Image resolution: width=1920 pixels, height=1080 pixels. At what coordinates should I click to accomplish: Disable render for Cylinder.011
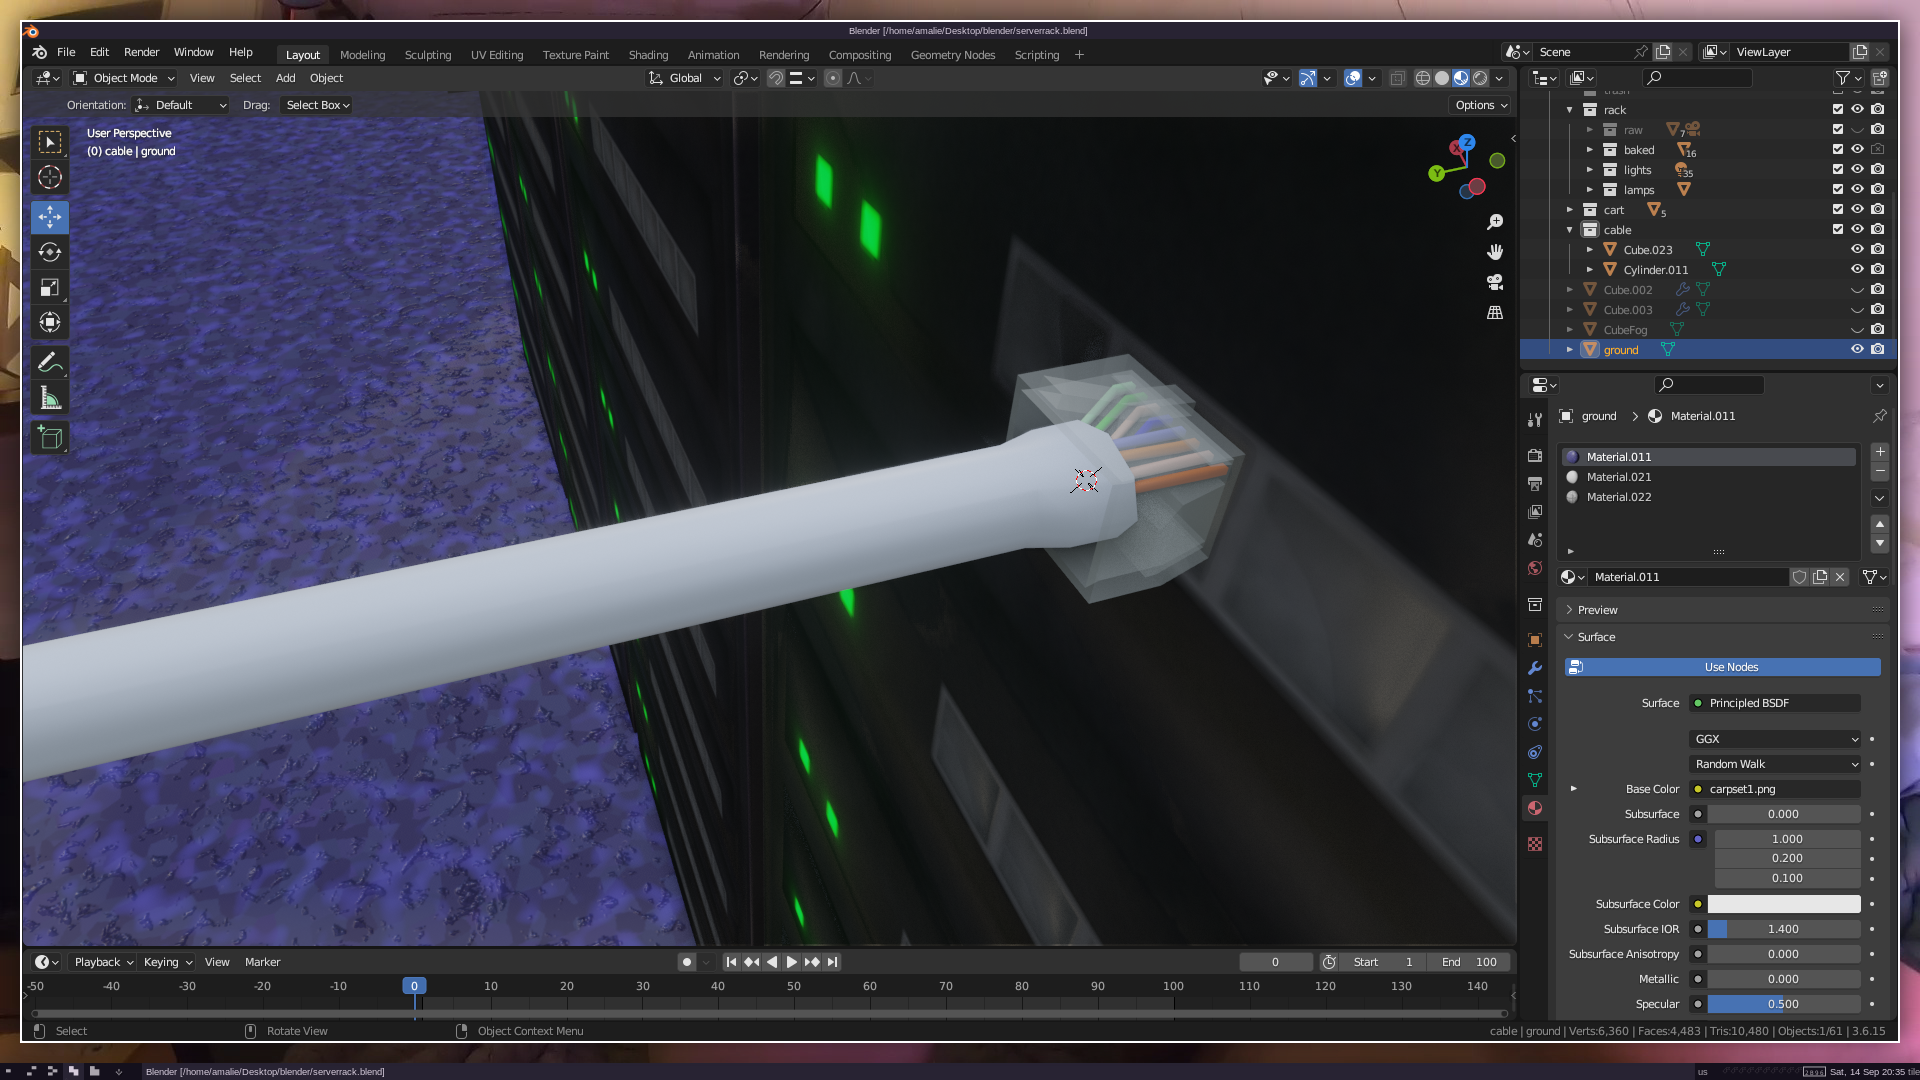(1878, 270)
